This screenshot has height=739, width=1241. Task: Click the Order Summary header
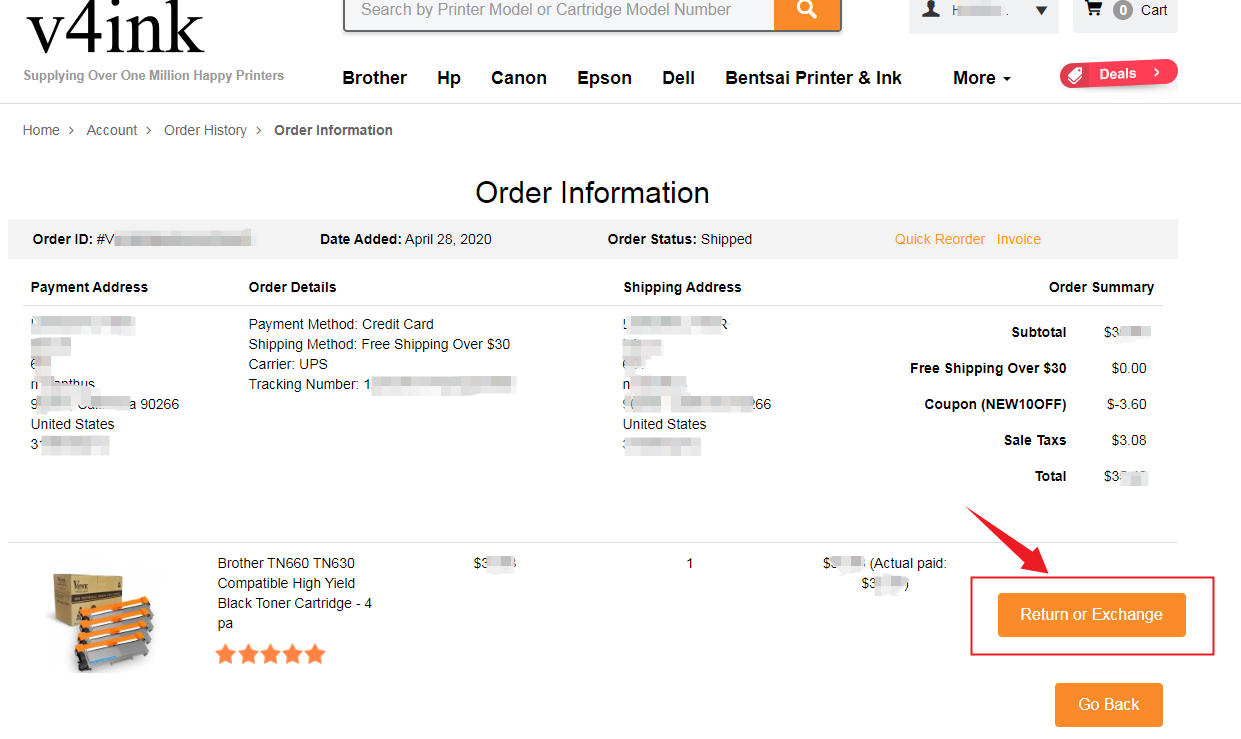click(1101, 287)
